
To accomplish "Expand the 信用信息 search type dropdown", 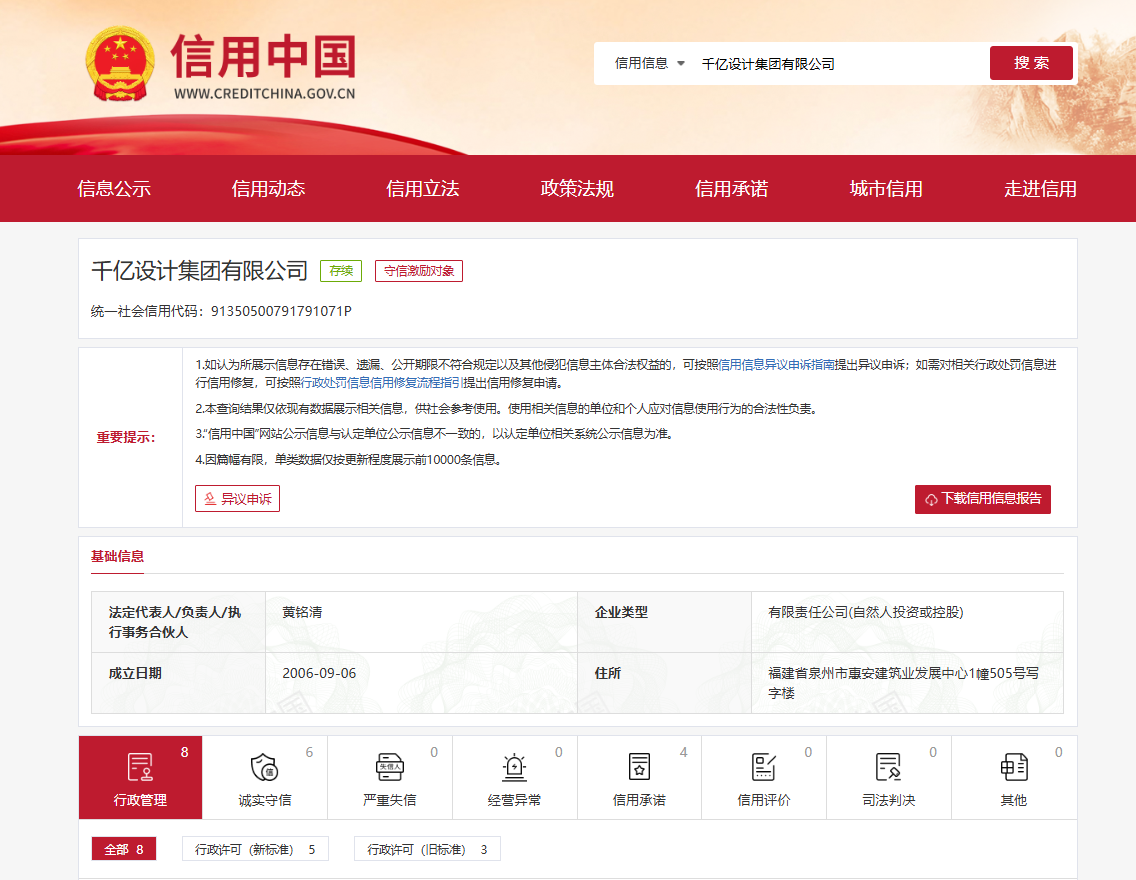I will (x=650, y=63).
